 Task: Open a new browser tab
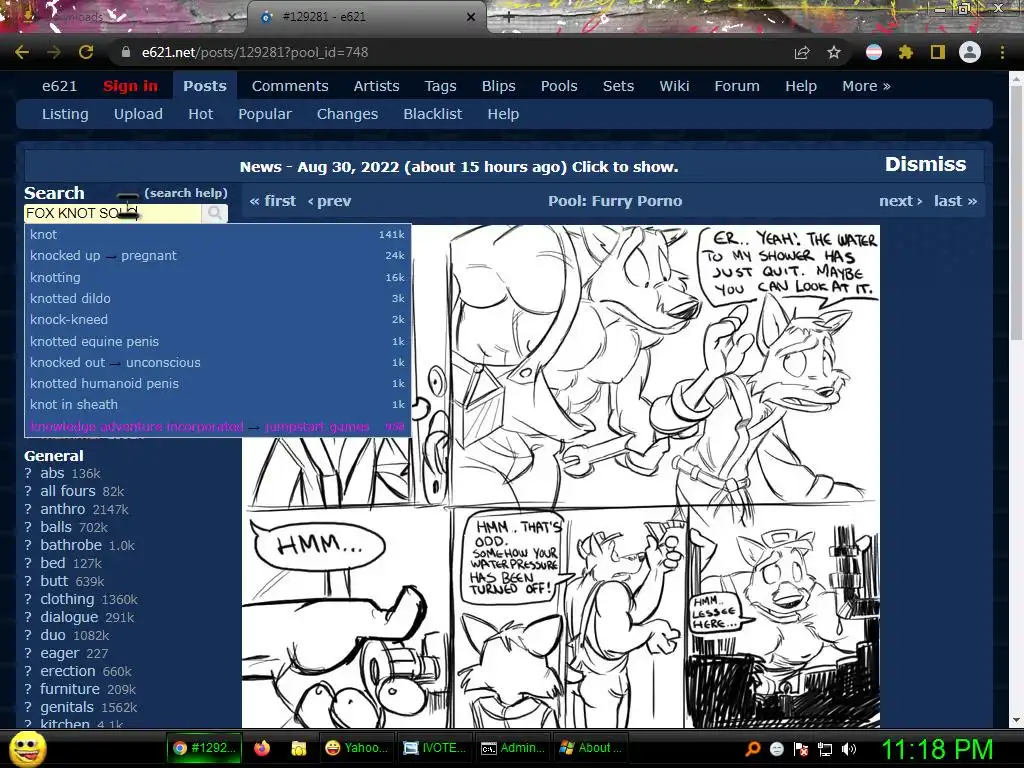point(509,17)
